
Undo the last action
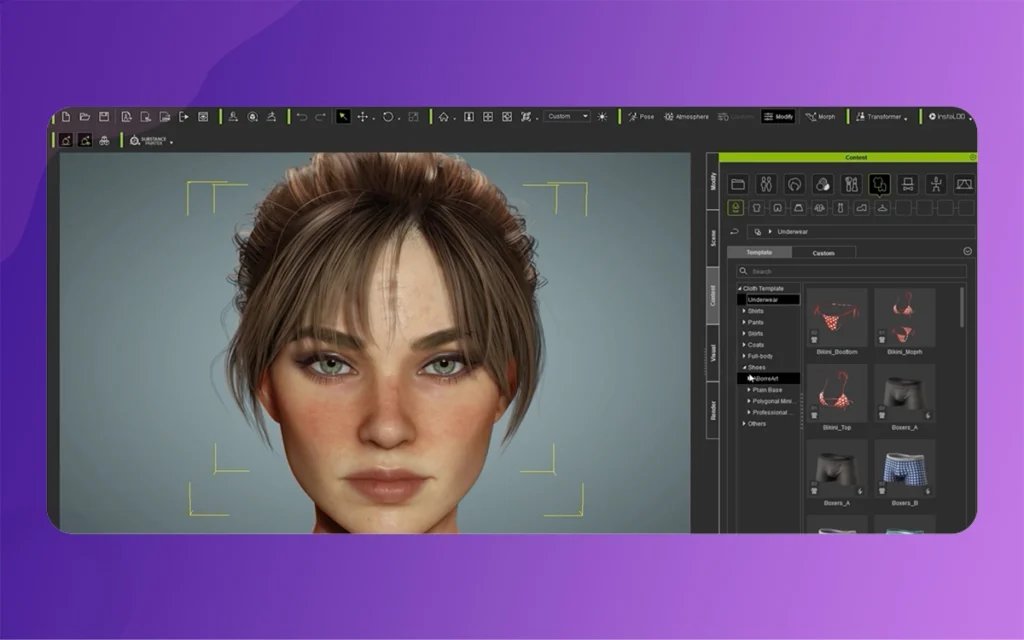click(x=302, y=117)
